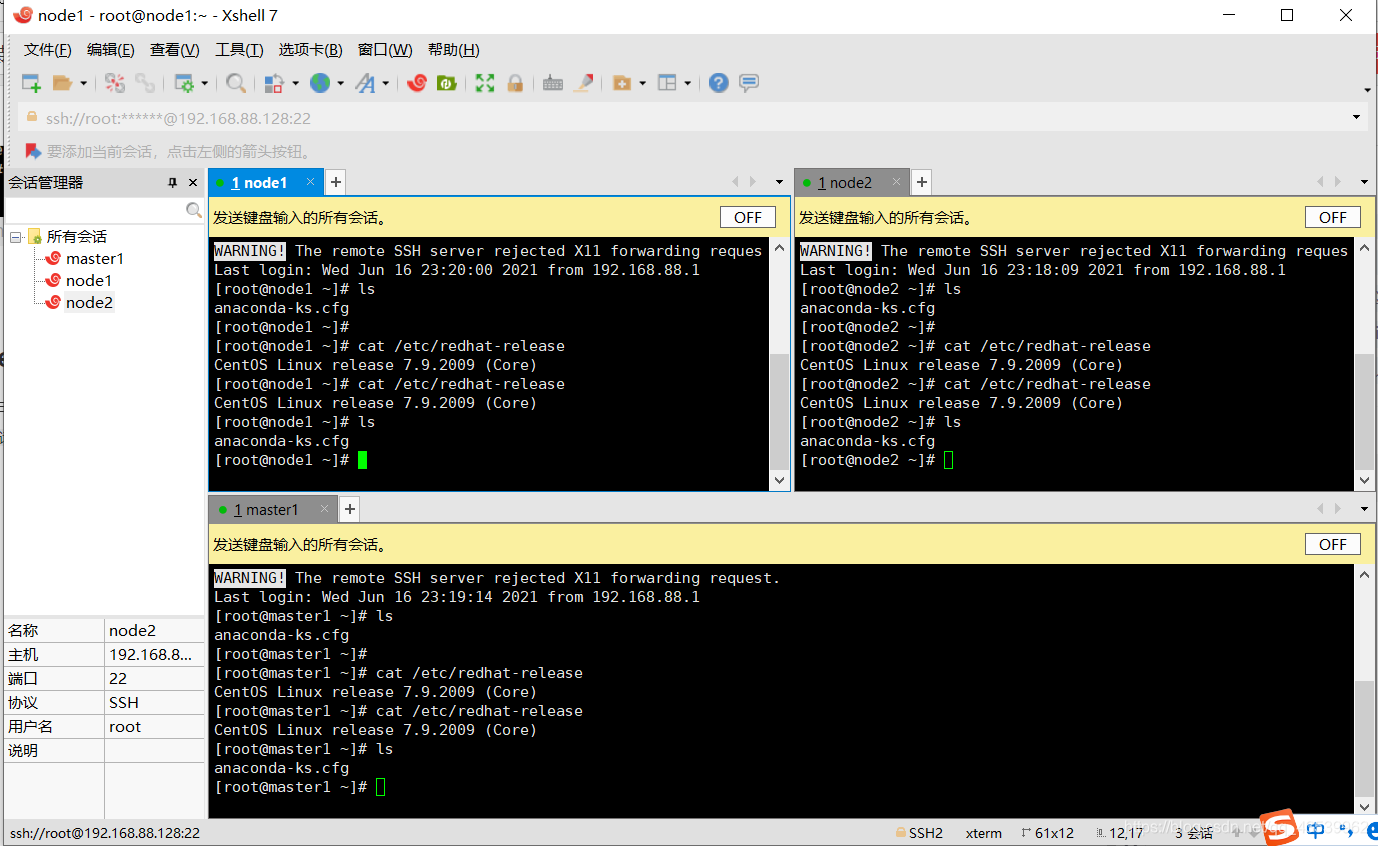Viewport: 1378px width, 846px height.
Task: Expand the address bar history dropdown
Action: (x=1356, y=117)
